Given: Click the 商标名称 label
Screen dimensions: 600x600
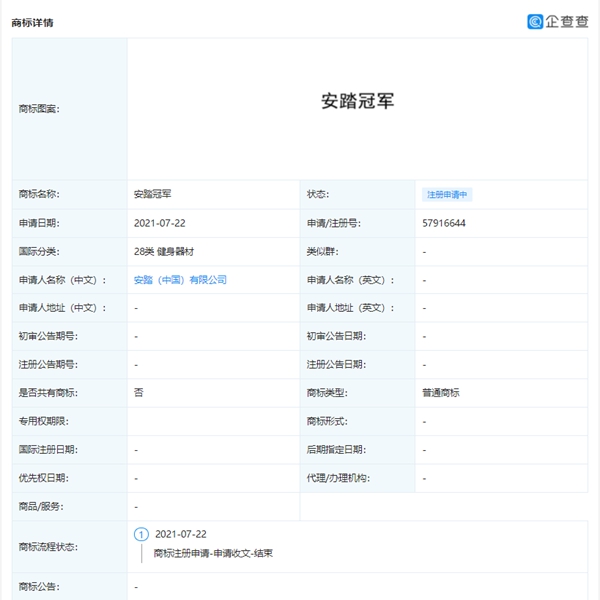Looking at the screenshot, I should [x=39, y=194].
